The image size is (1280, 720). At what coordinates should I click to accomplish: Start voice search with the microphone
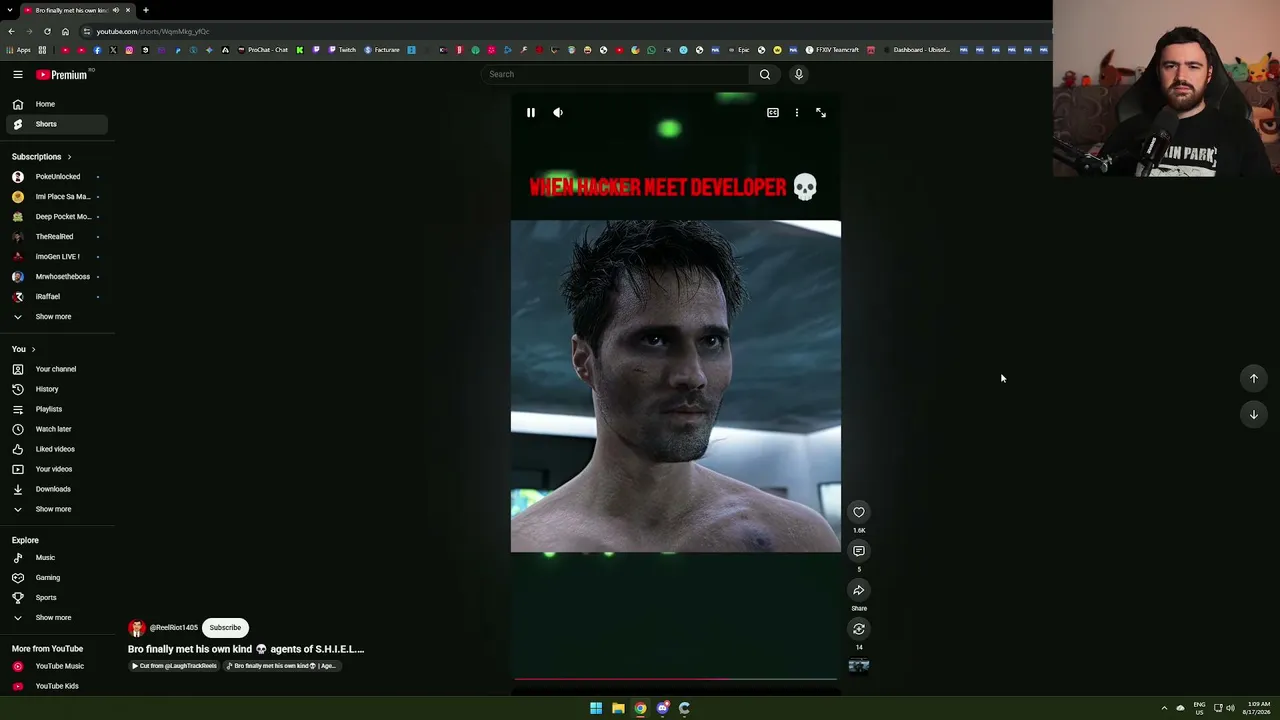coord(799,74)
